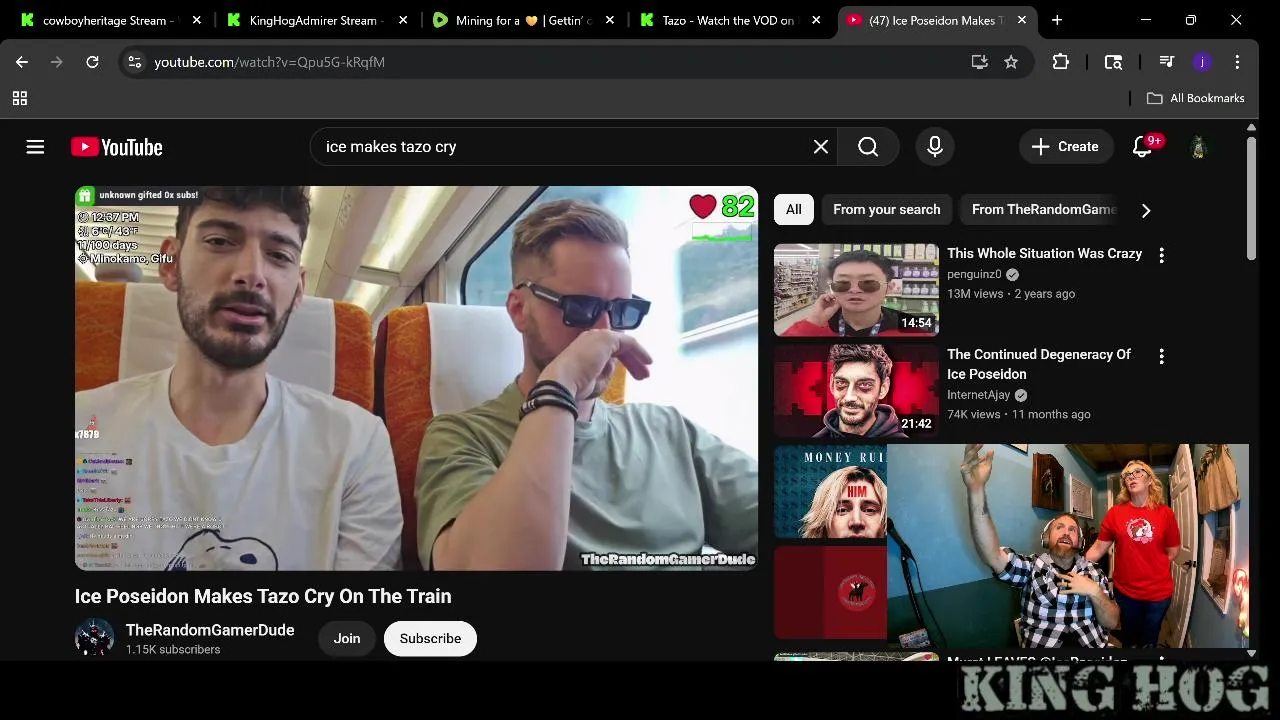Image resolution: width=1280 pixels, height=720 pixels.
Task: Switch to Tazo Watch the VOD tab
Action: click(x=728, y=20)
